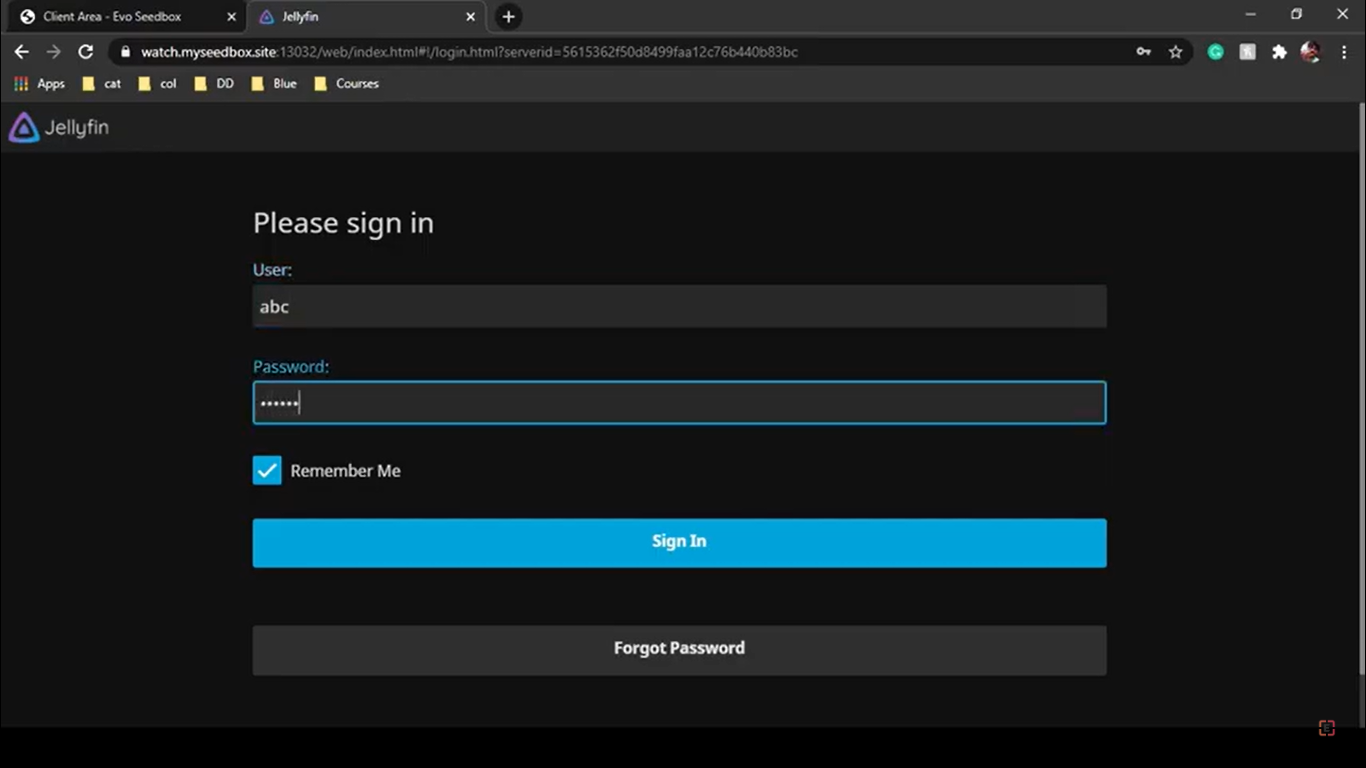
Task: Open the Apps shortcut in bookmarks bar
Action: coord(40,84)
